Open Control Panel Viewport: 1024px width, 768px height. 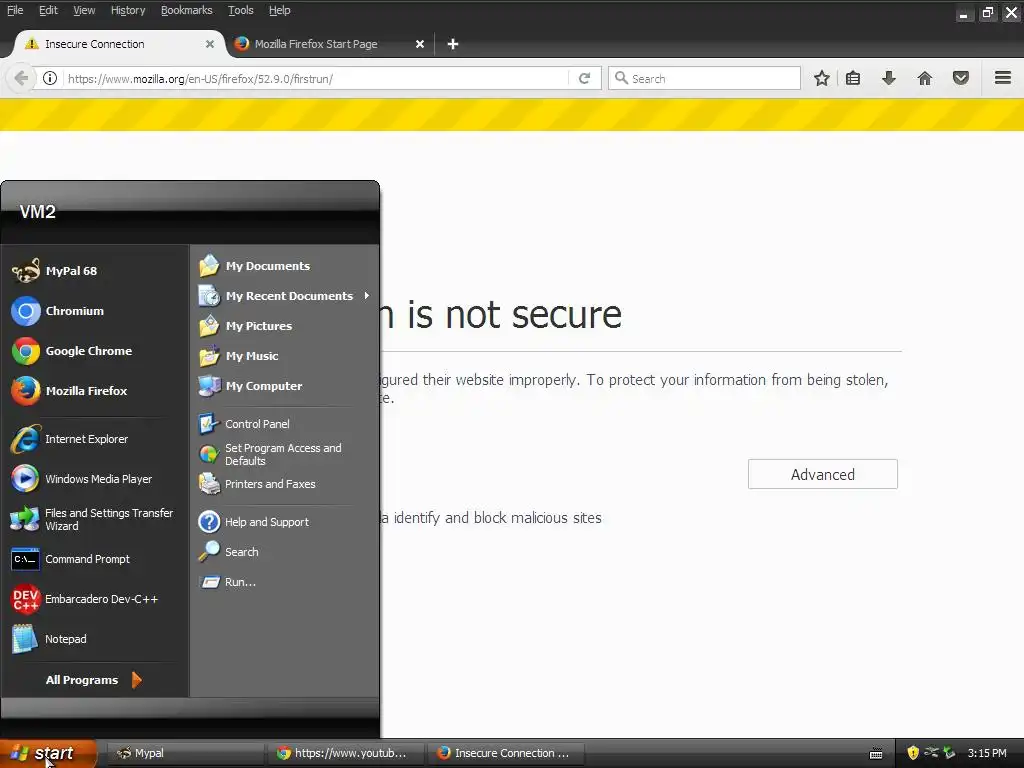(x=285, y=424)
